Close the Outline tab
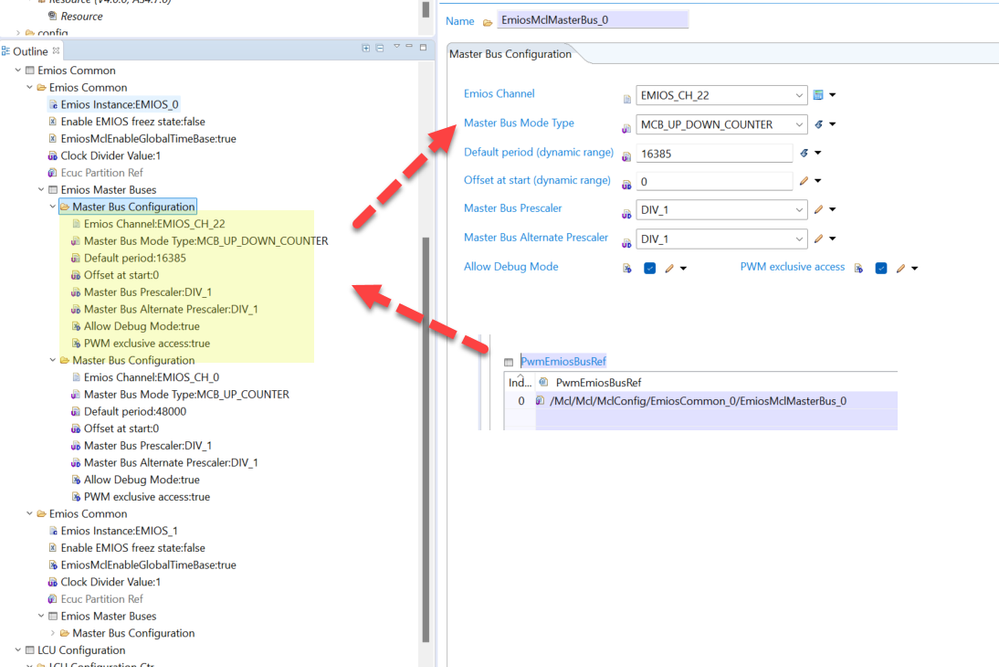 coord(56,50)
